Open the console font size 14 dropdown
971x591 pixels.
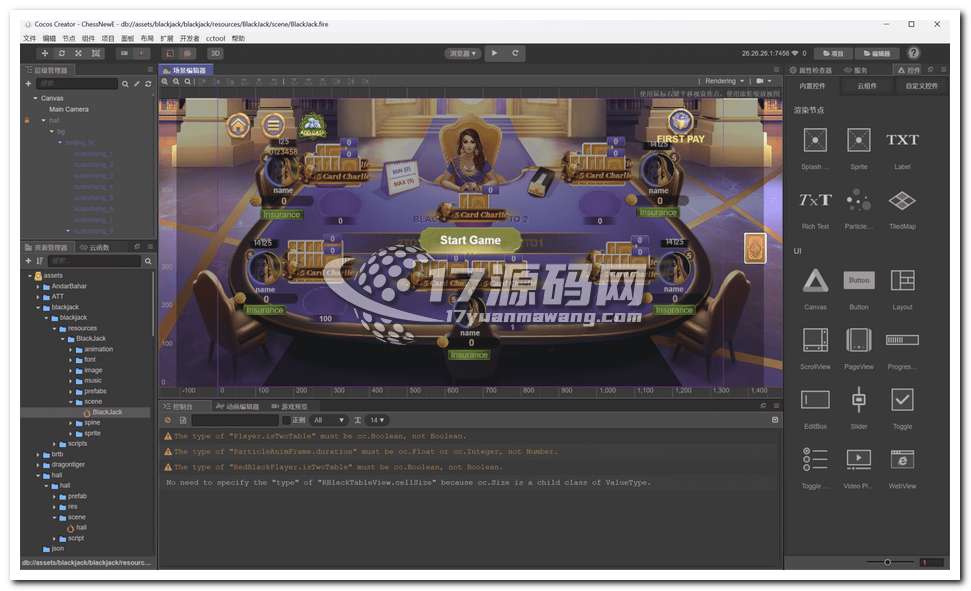pyautogui.click(x=377, y=420)
